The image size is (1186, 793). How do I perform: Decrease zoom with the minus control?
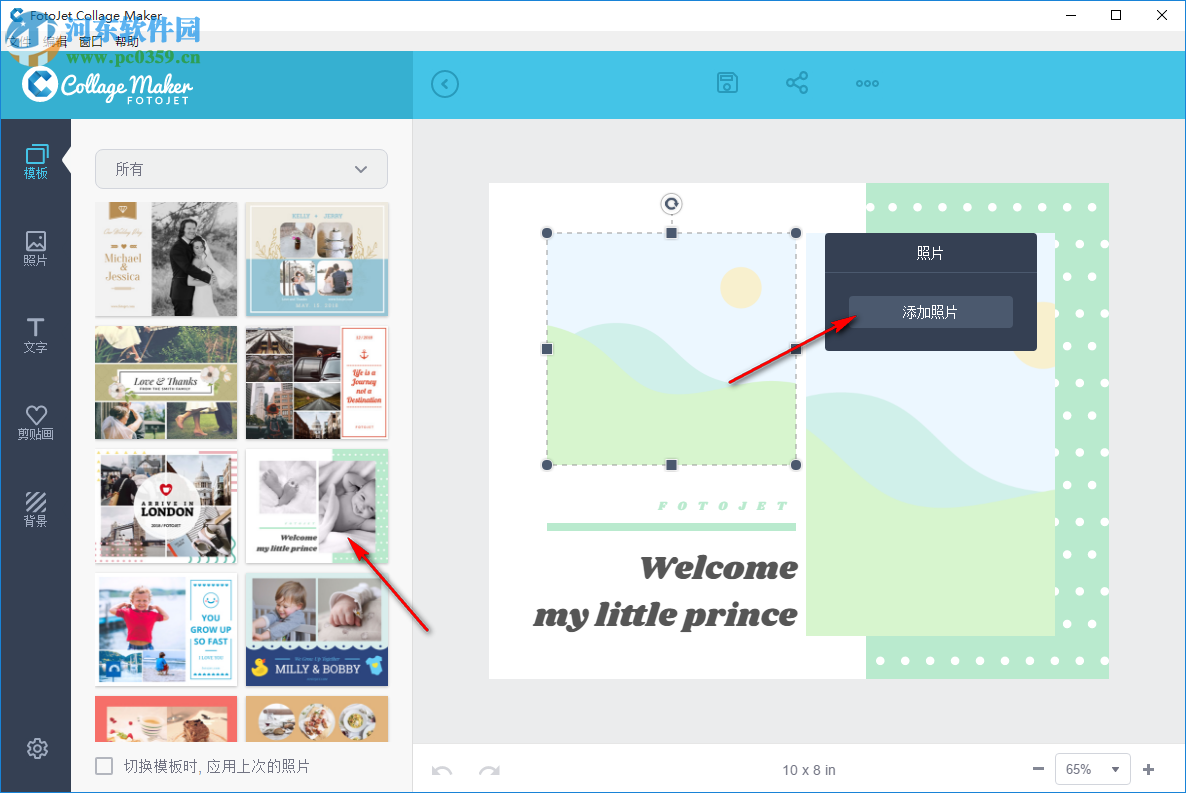click(1038, 769)
